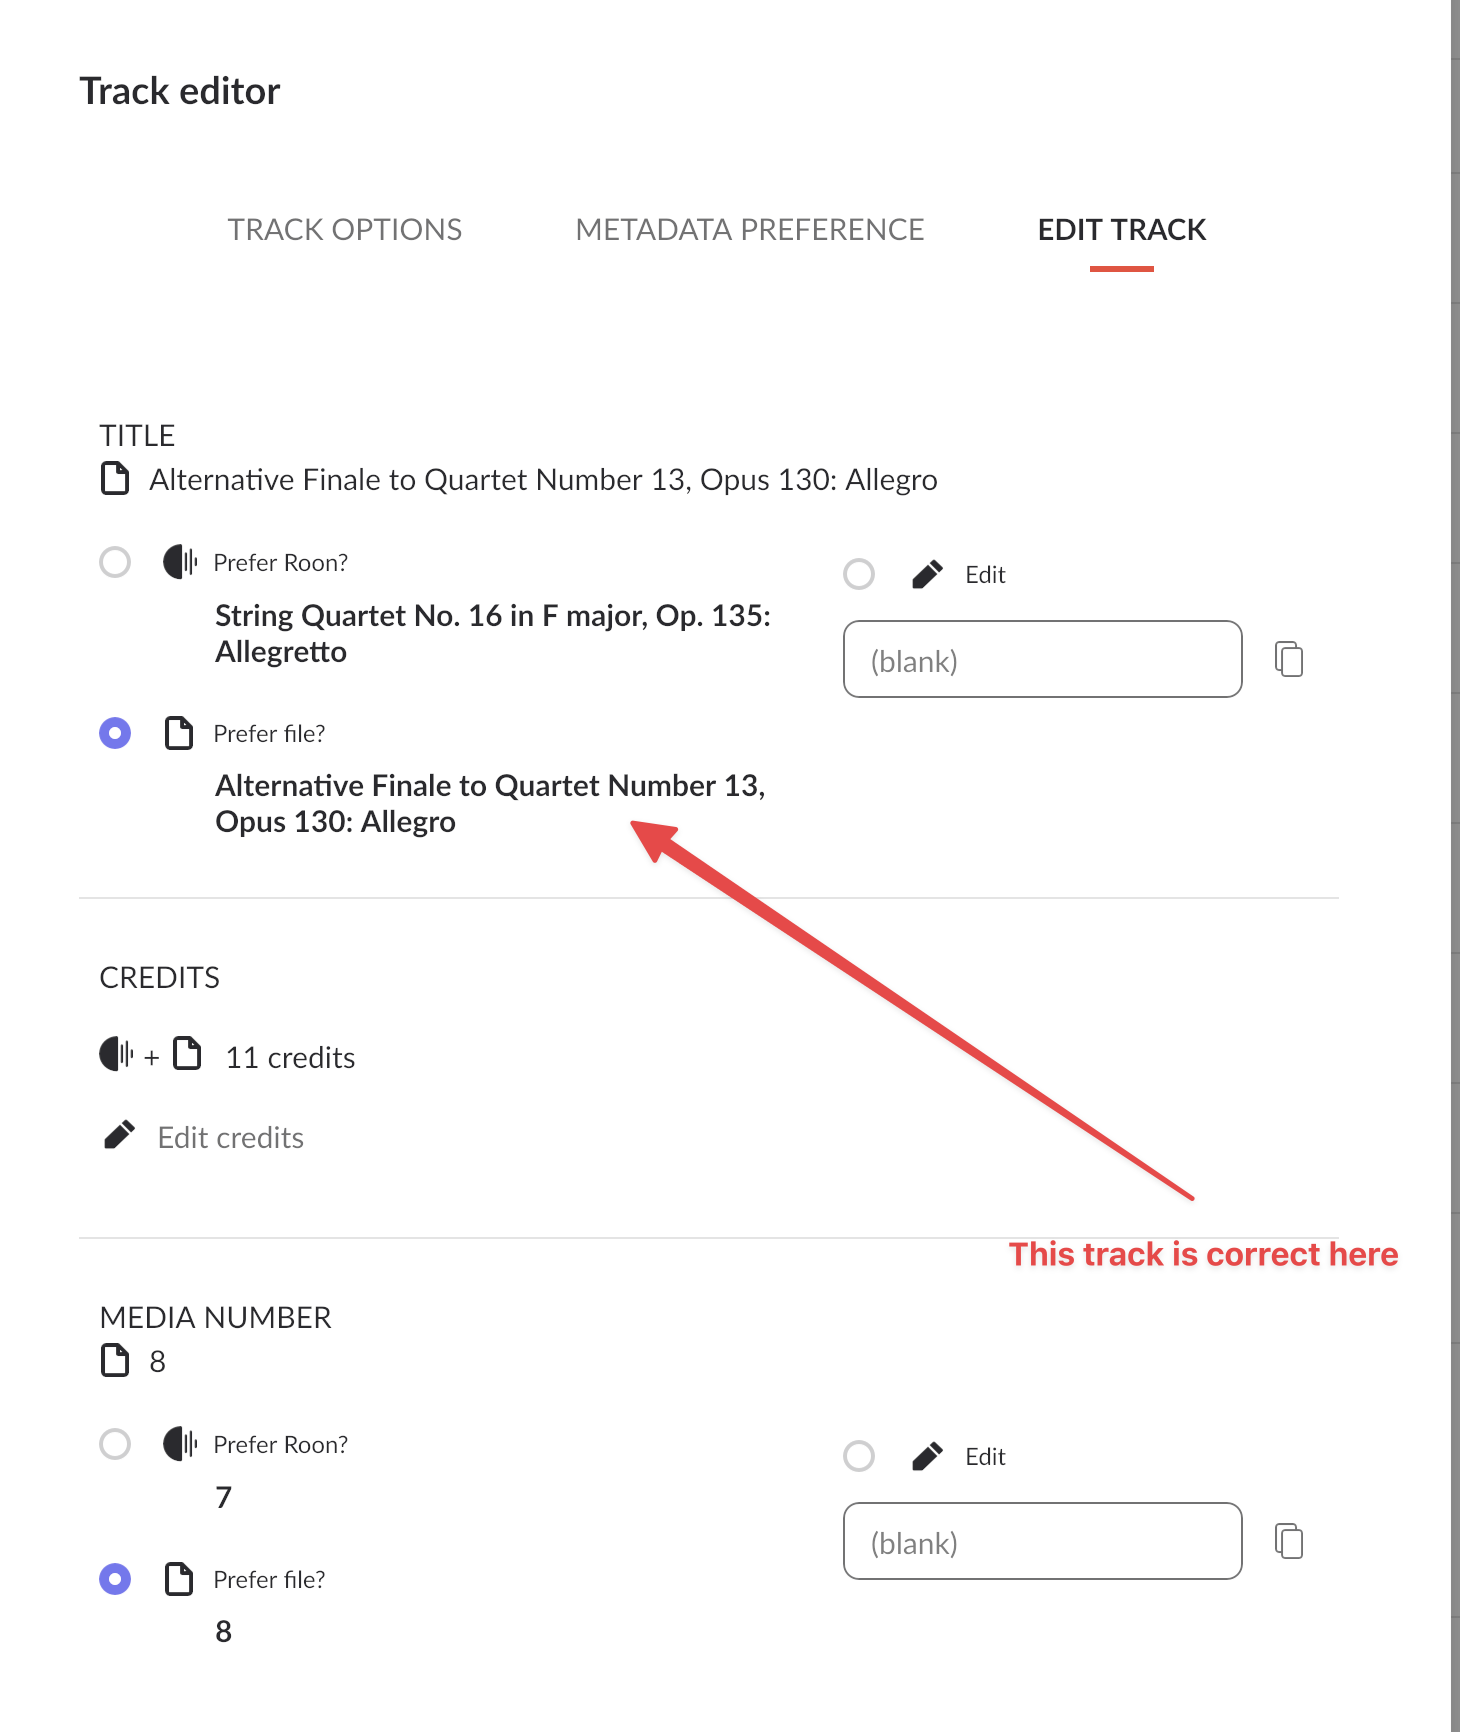
Task: Click the copy icon beside the title field
Action: [x=1289, y=659]
